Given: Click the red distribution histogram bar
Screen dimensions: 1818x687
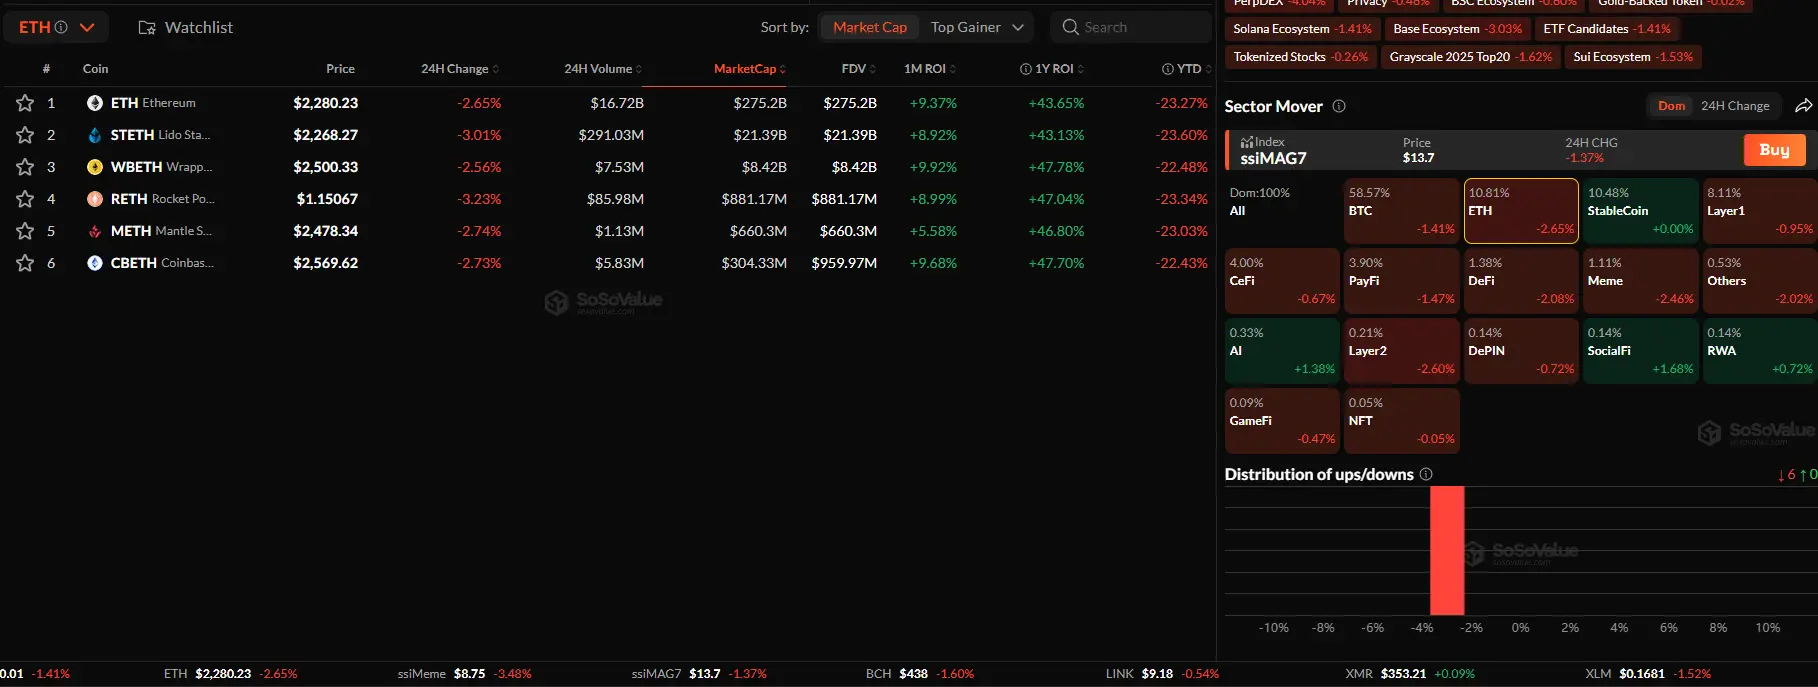Looking at the screenshot, I should pyautogui.click(x=1447, y=551).
